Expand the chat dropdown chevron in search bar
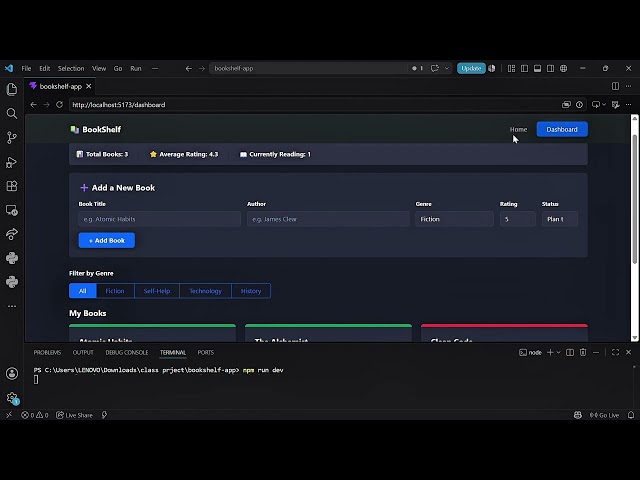640x480 pixels. pos(447,69)
